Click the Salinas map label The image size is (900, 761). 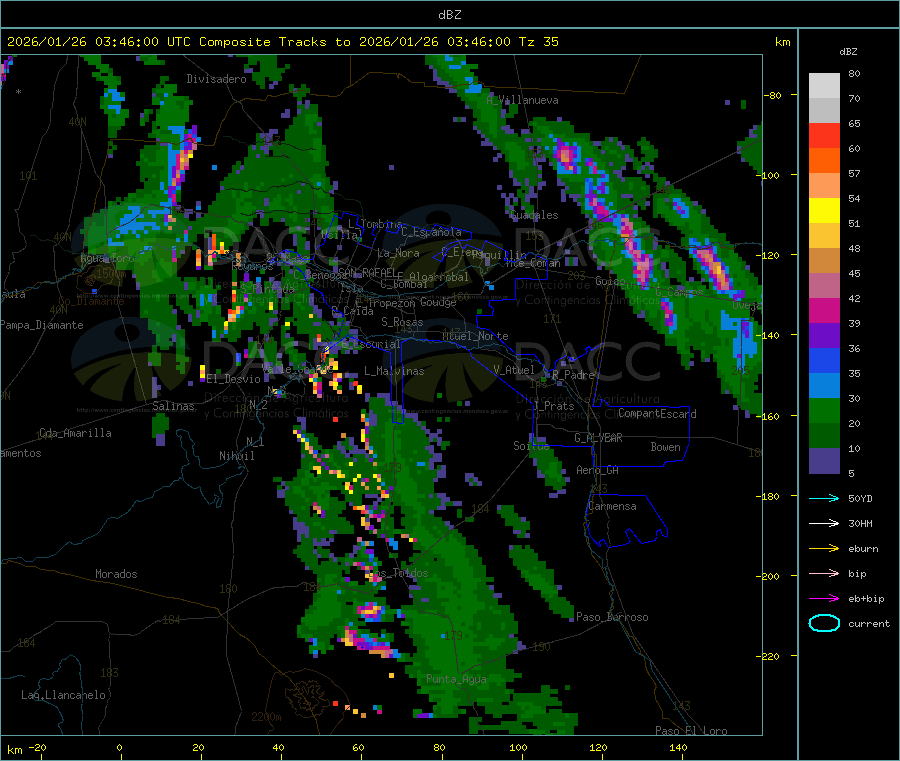click(173, 406)
